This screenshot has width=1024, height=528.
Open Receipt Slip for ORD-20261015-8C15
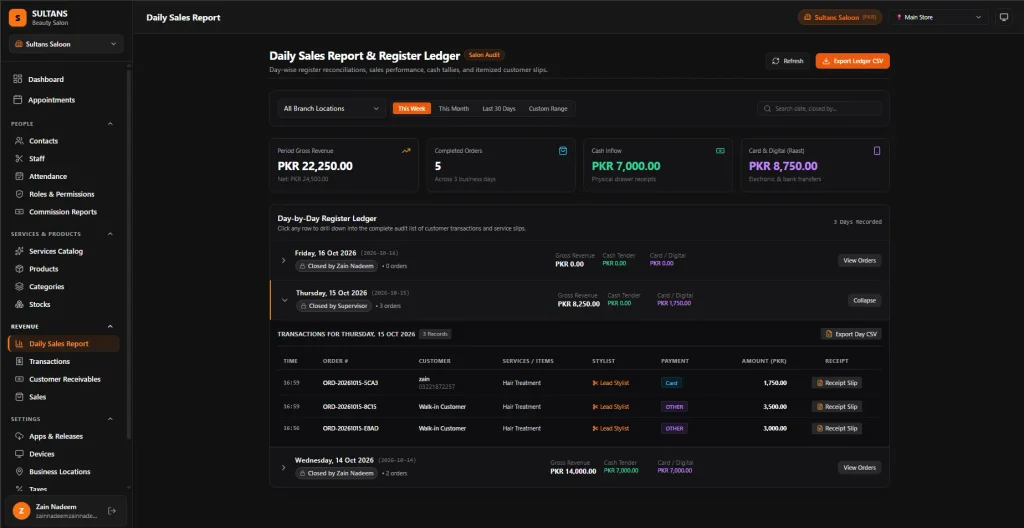[x=837, y=406]
